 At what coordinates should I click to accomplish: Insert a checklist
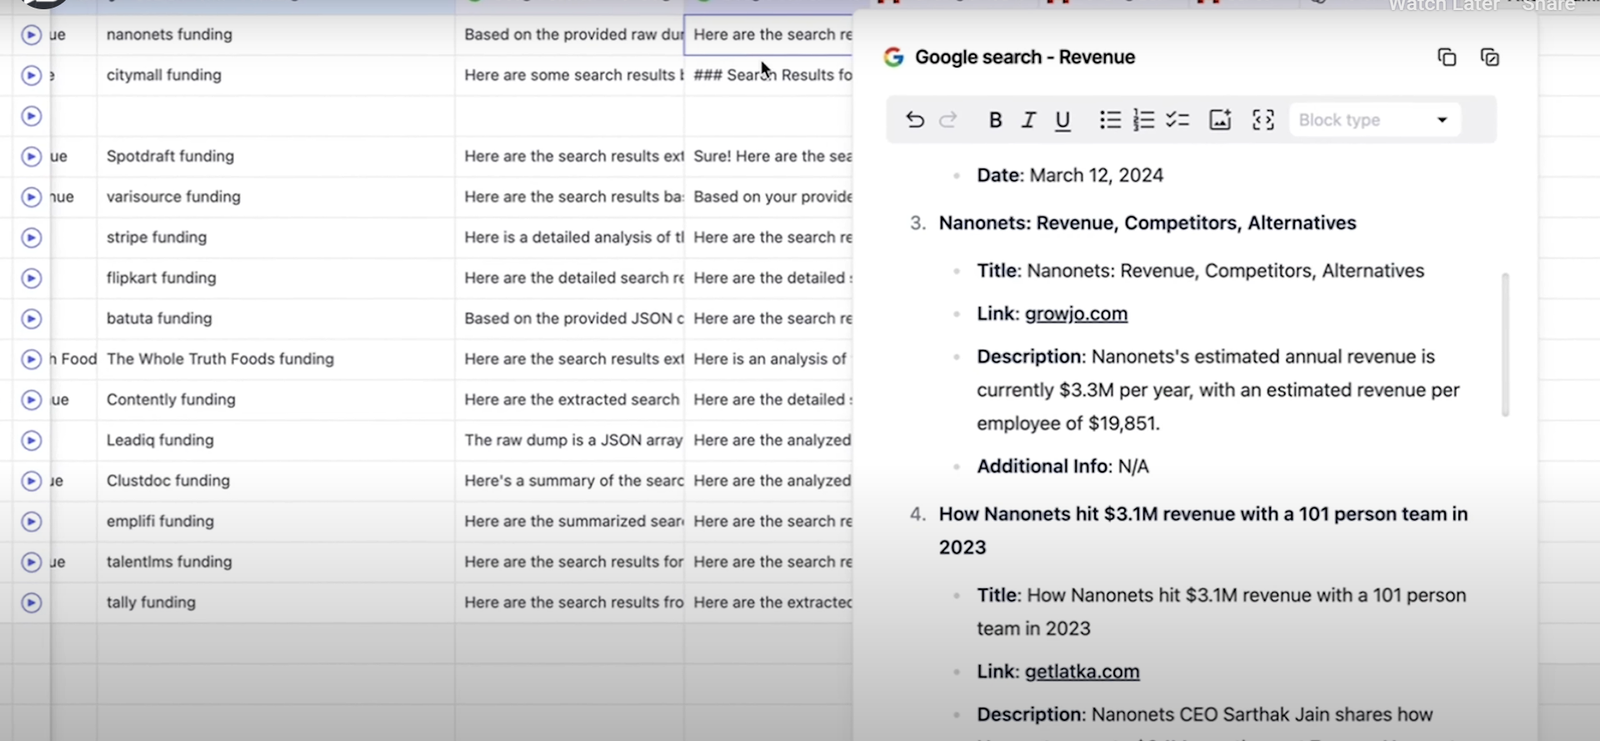pyautogui.click(x=1178, y=120)
